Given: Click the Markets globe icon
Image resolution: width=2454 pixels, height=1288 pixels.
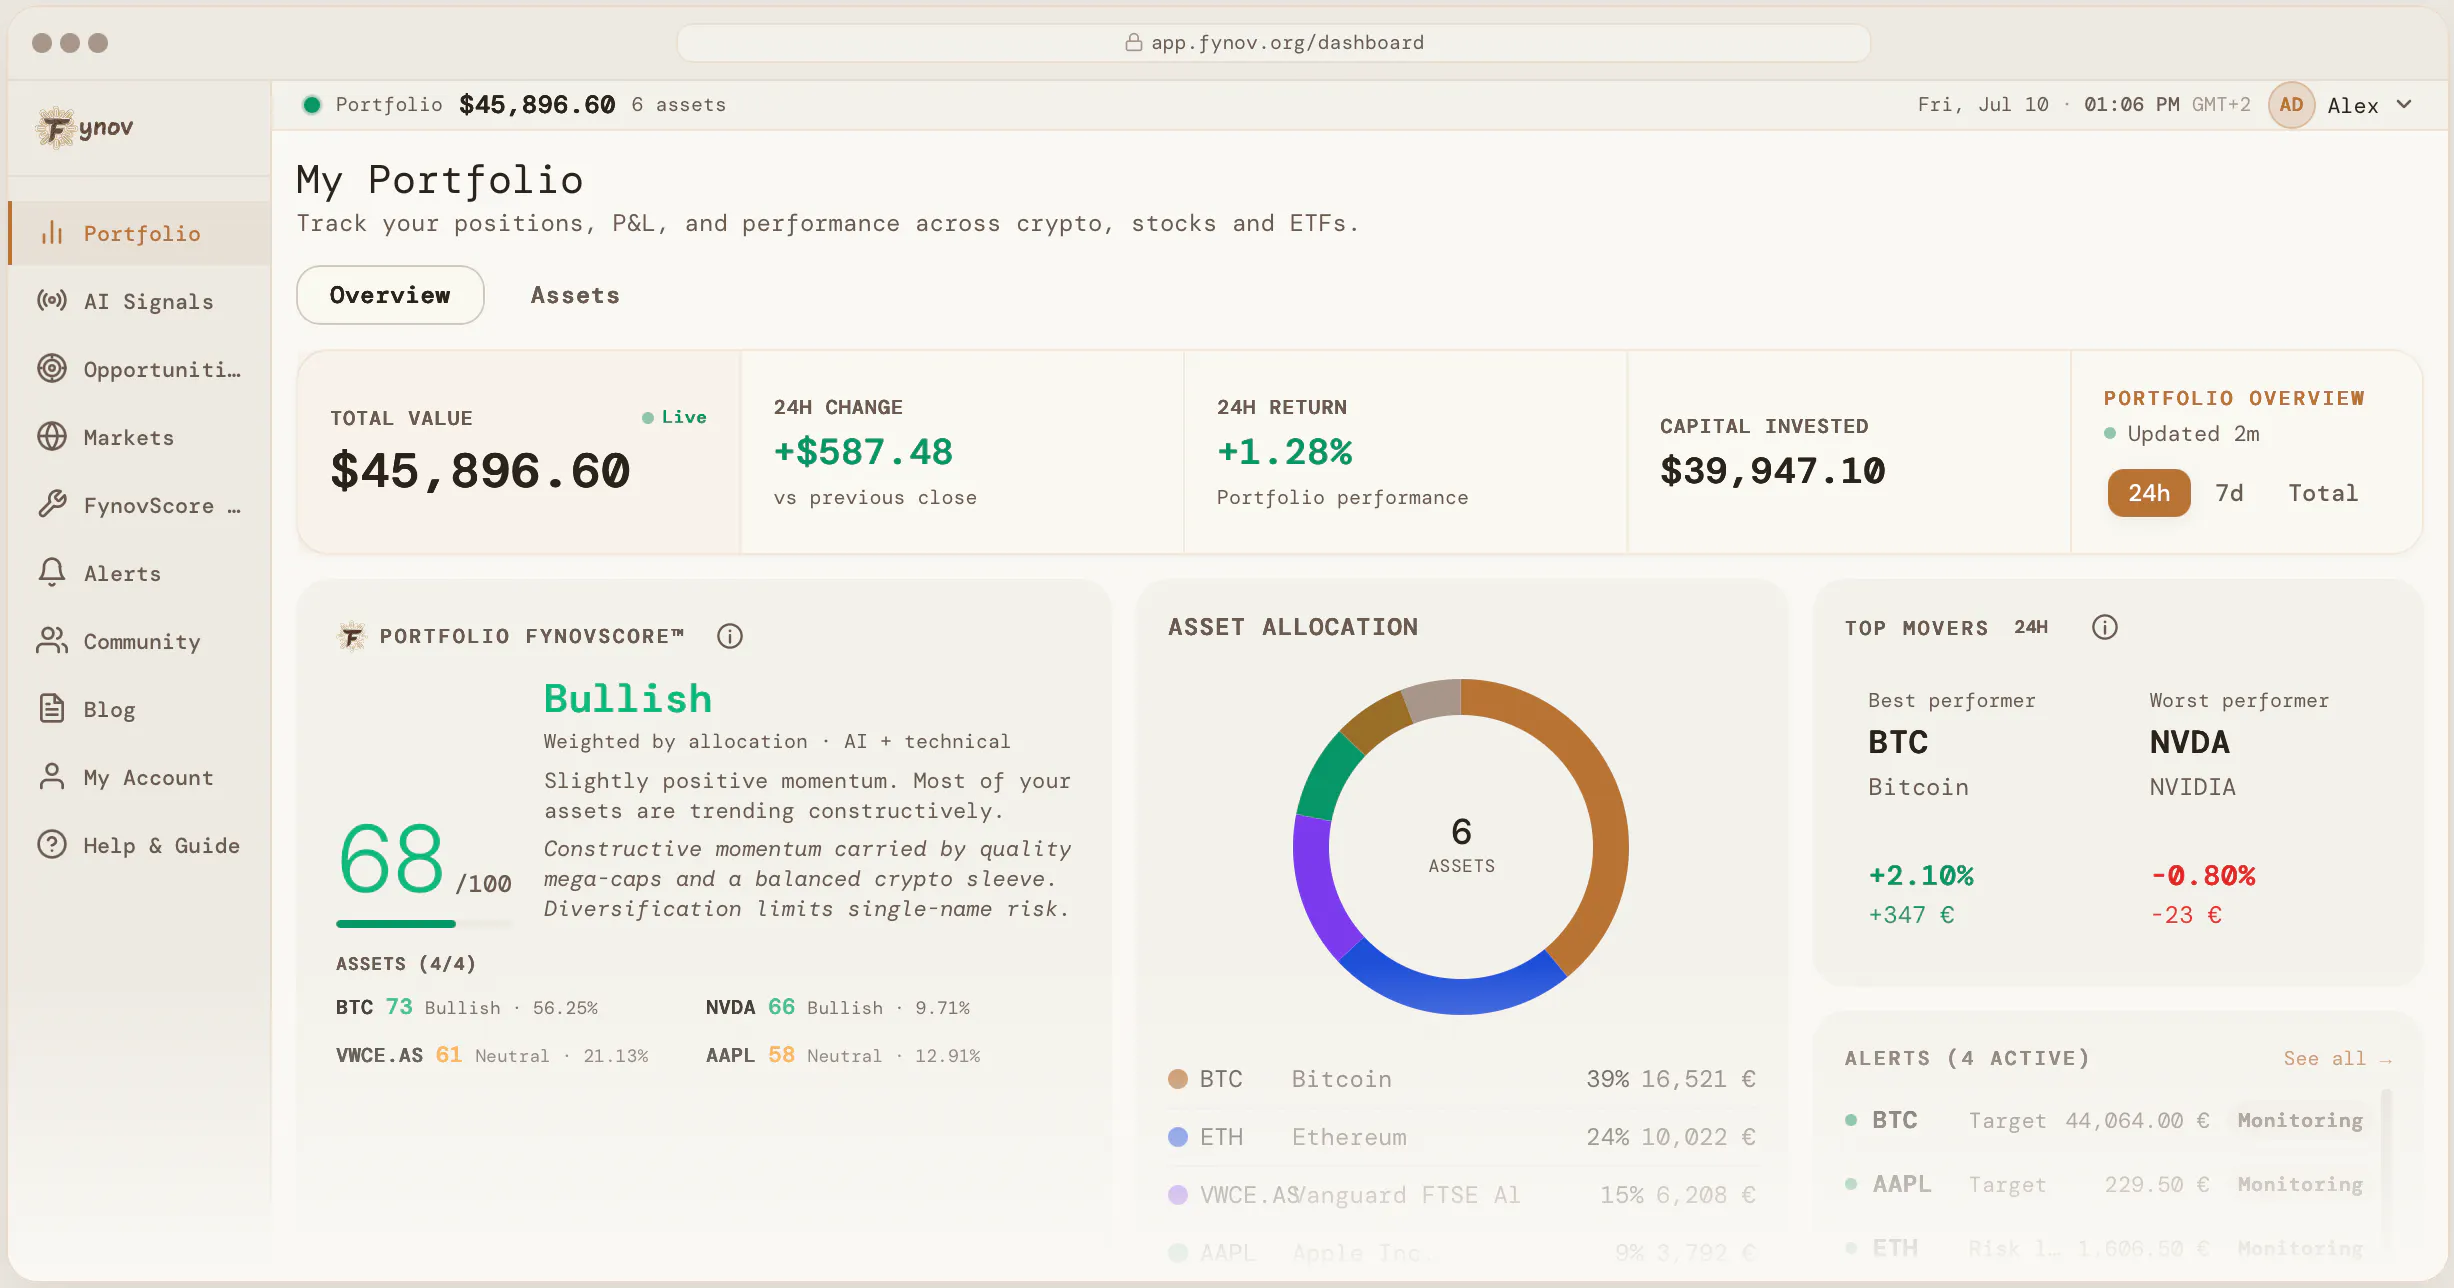Looking at the screenshot, I should tap(52, 437).
